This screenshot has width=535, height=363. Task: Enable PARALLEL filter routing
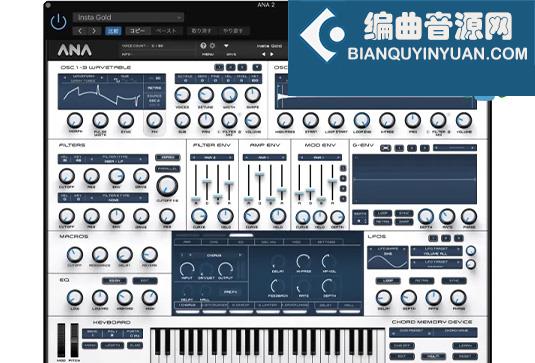168,169
